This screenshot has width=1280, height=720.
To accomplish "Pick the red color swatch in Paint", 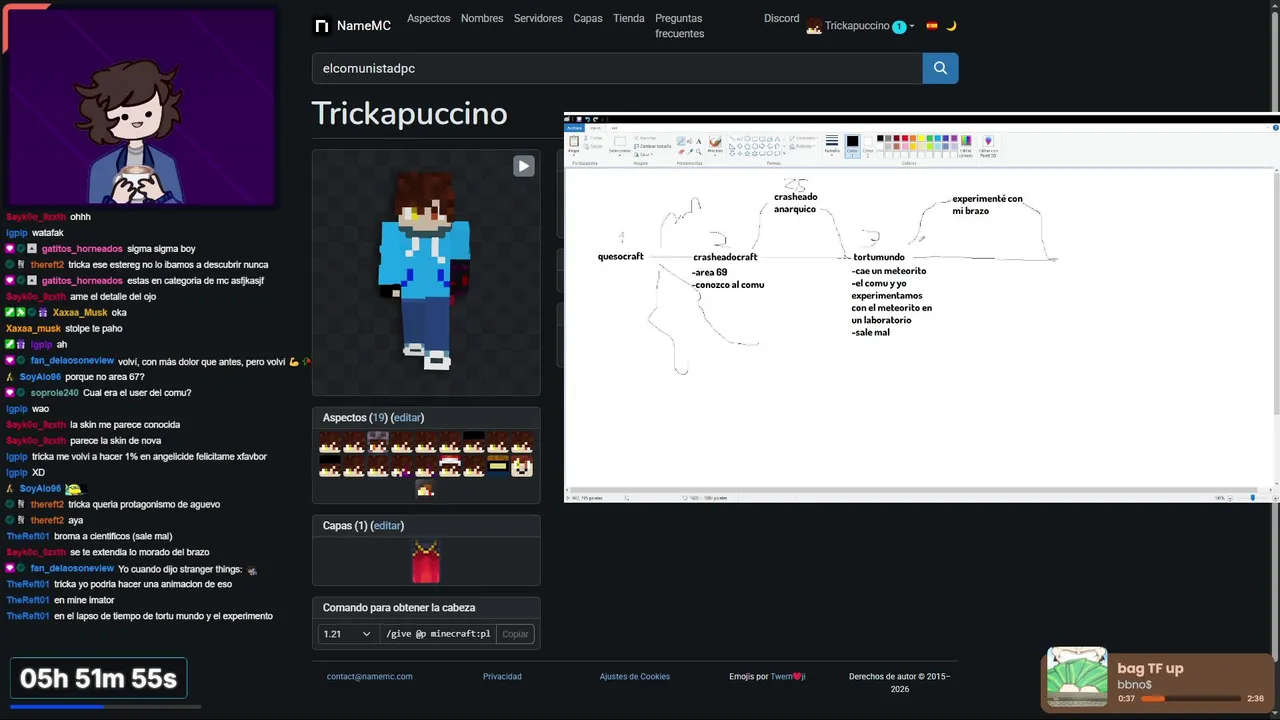I will pyautogui.click(x=905, y=138).
